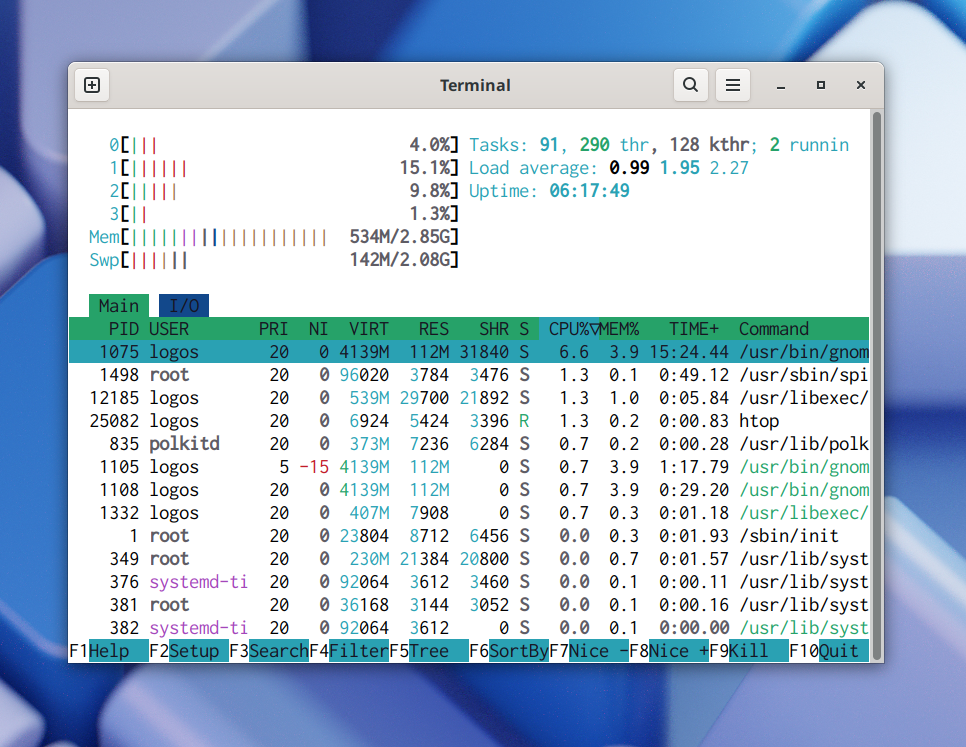Screen dimensions: 966x747
Task: Click the Tasks count line
Action: tap(659, 145)
